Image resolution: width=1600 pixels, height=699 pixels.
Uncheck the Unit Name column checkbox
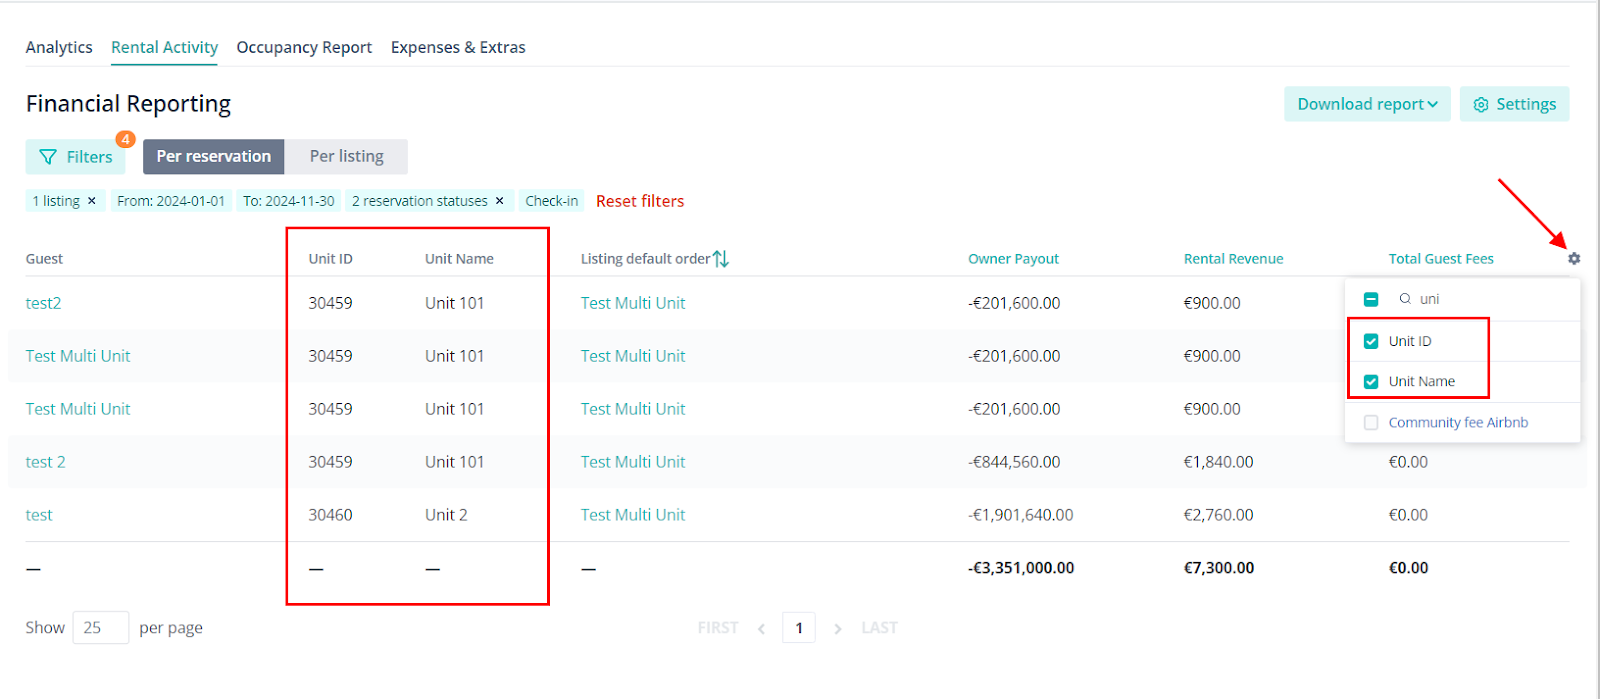click(x=1371, y=382)
